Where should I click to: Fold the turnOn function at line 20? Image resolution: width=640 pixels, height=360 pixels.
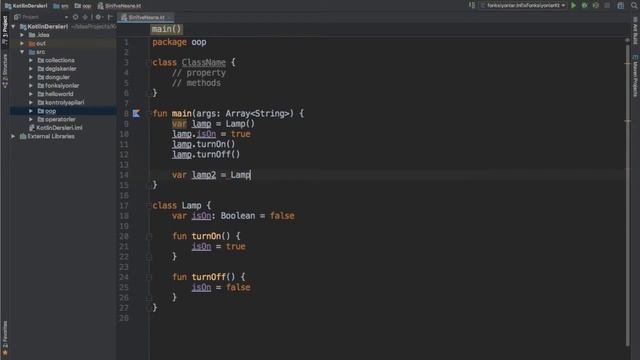(x=149, y=236)
